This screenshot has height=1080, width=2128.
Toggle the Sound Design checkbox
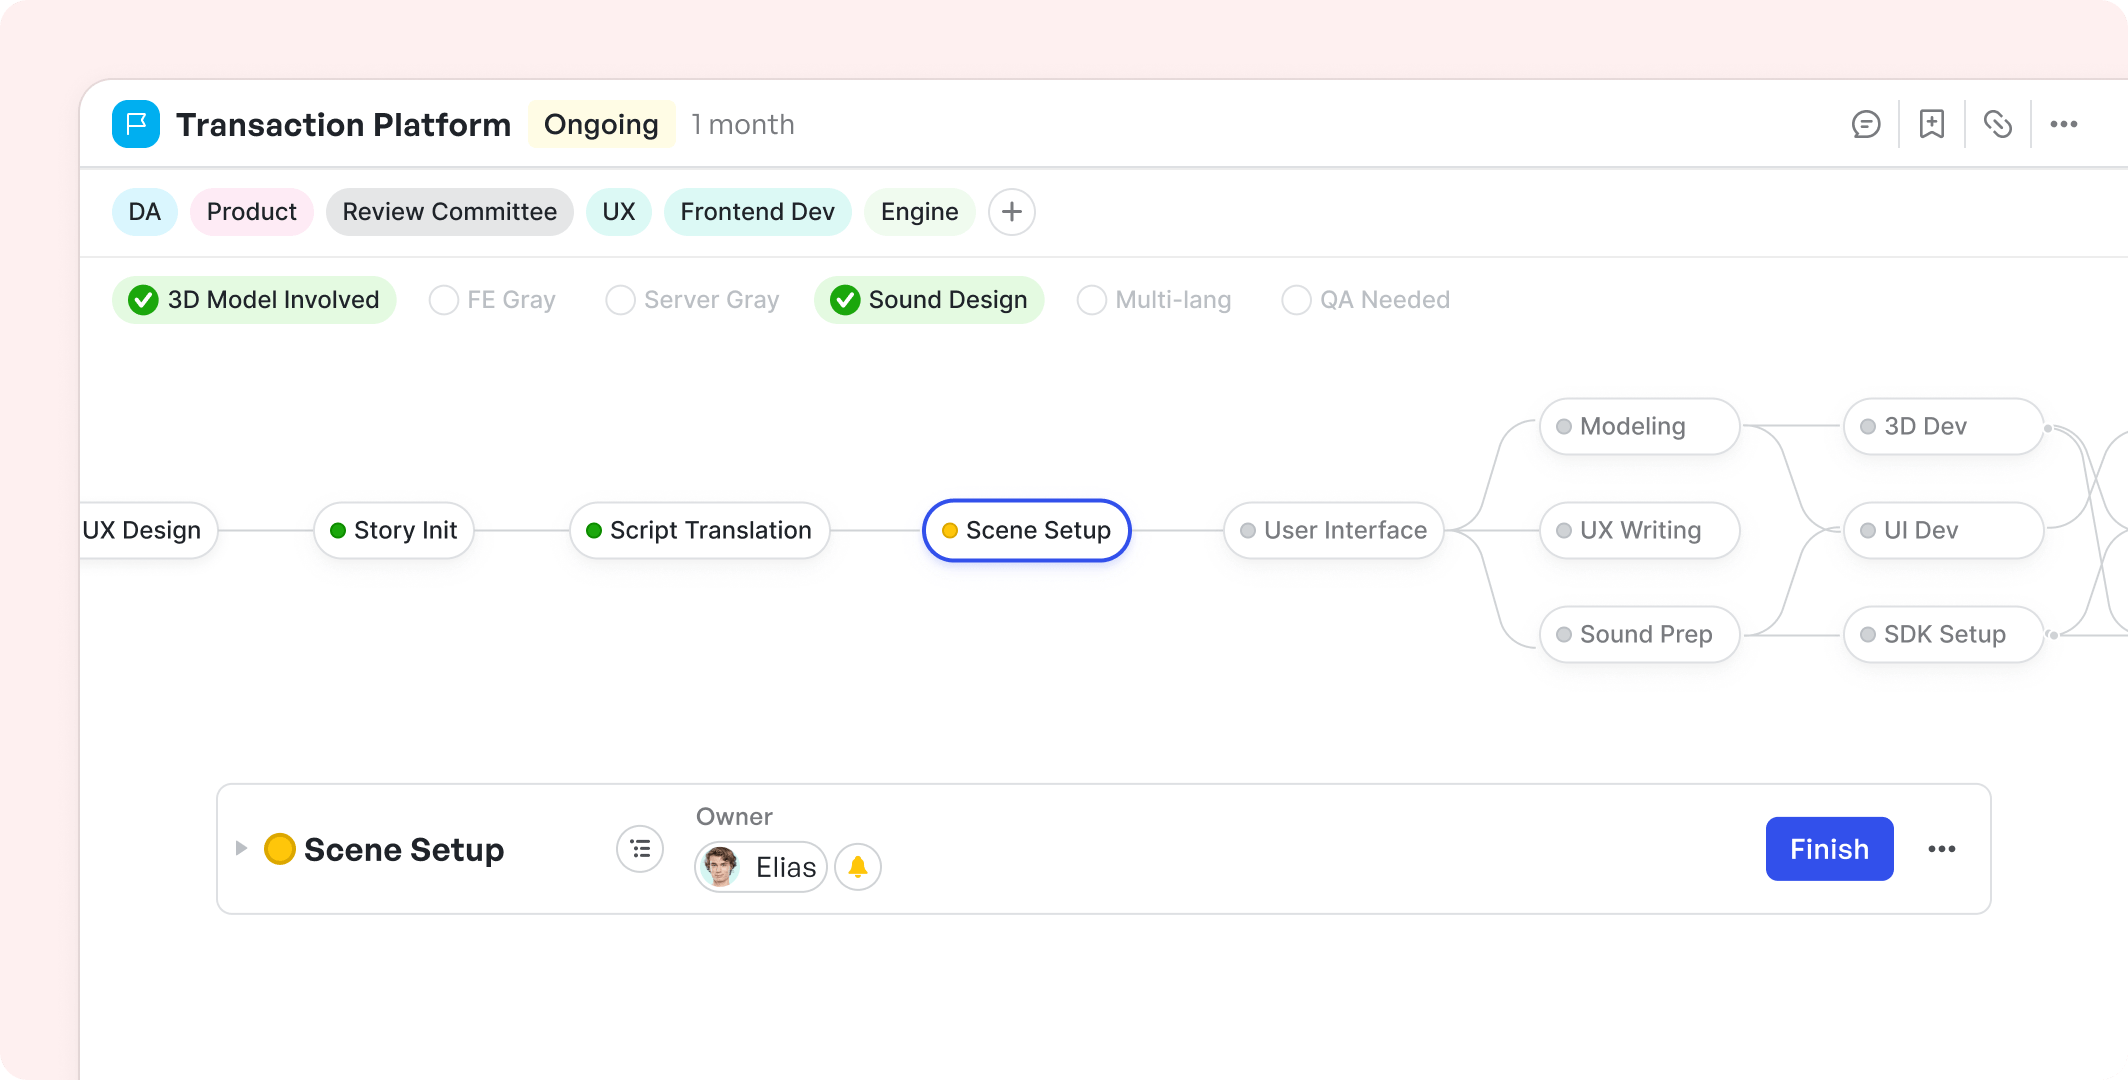coord(929,300)
